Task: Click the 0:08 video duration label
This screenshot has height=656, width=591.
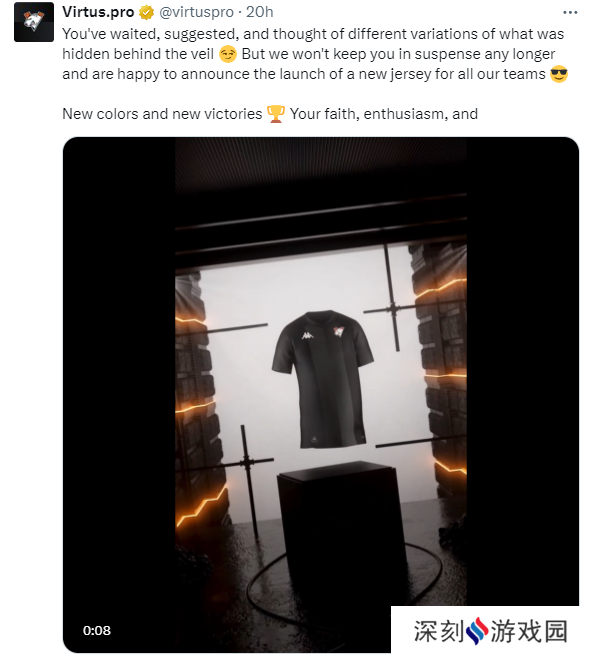Action: pos(97,630)
